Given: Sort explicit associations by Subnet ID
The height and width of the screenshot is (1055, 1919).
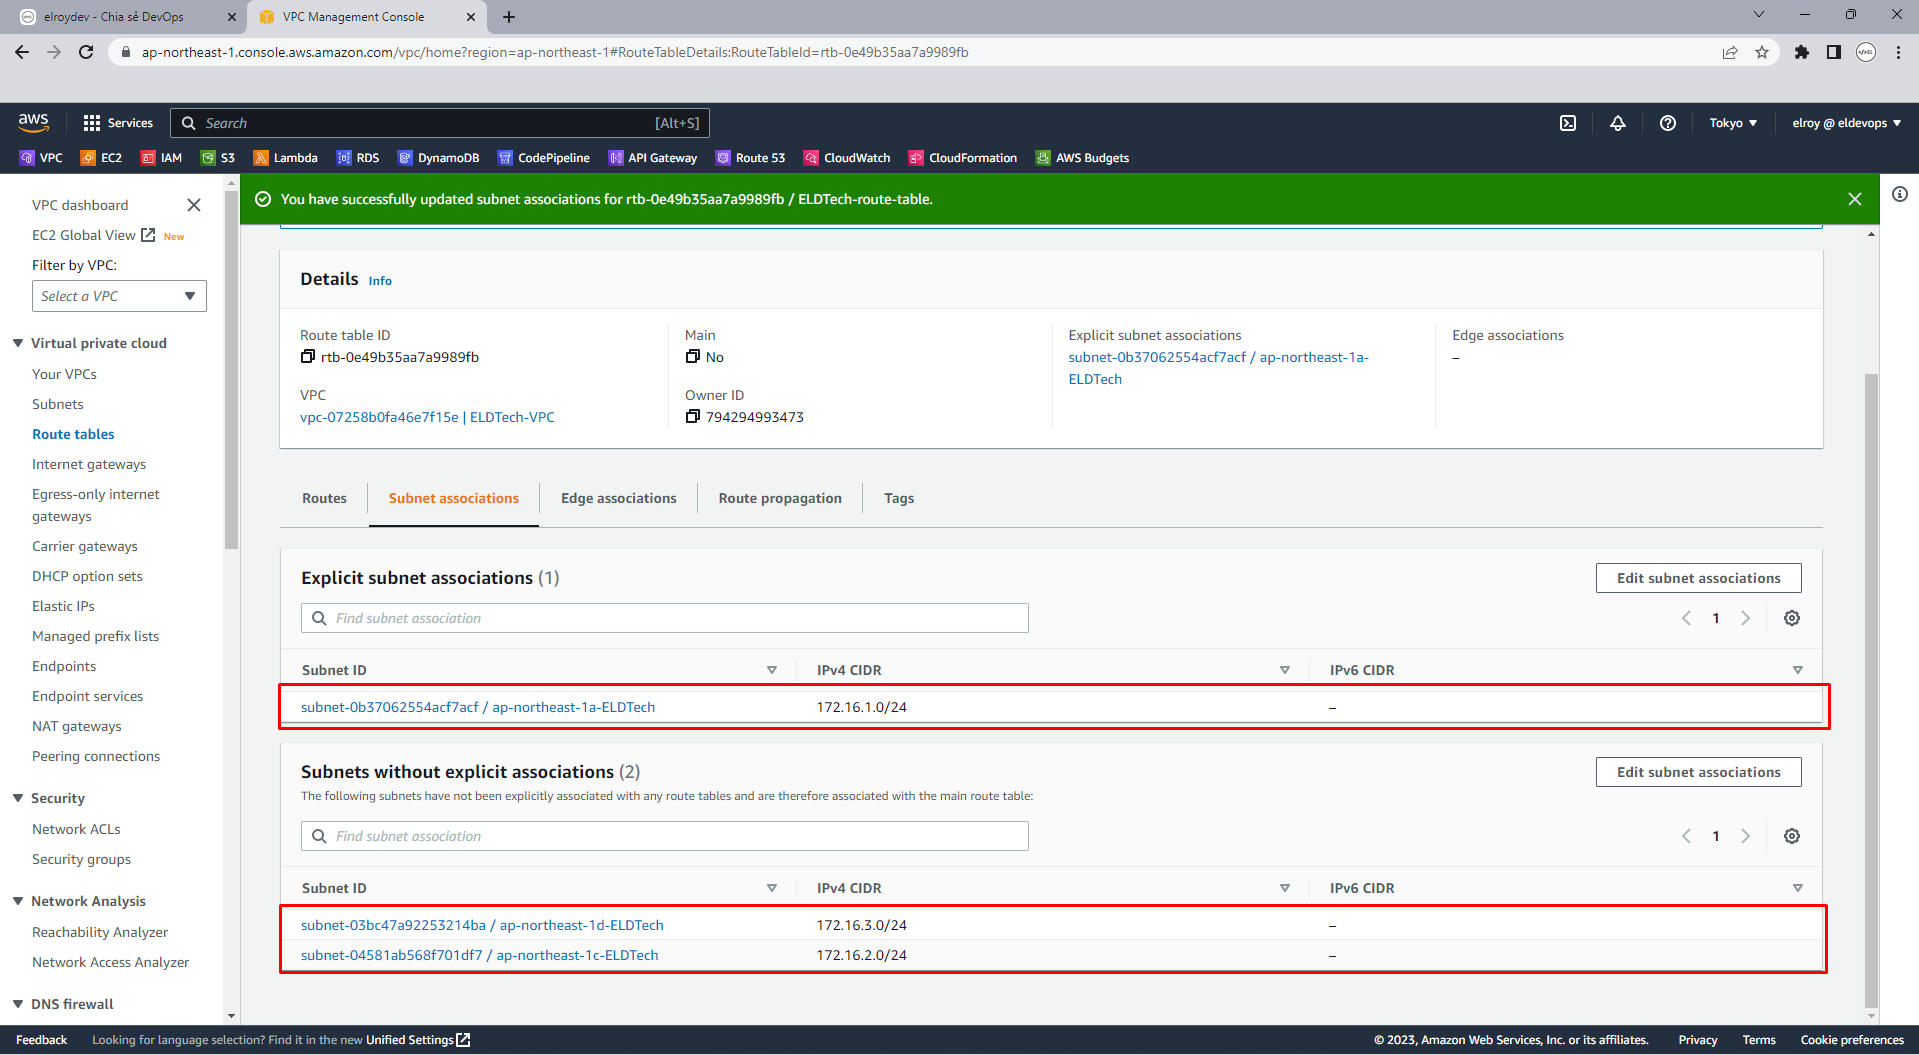Looking at the screenshot, I should 772,670.
